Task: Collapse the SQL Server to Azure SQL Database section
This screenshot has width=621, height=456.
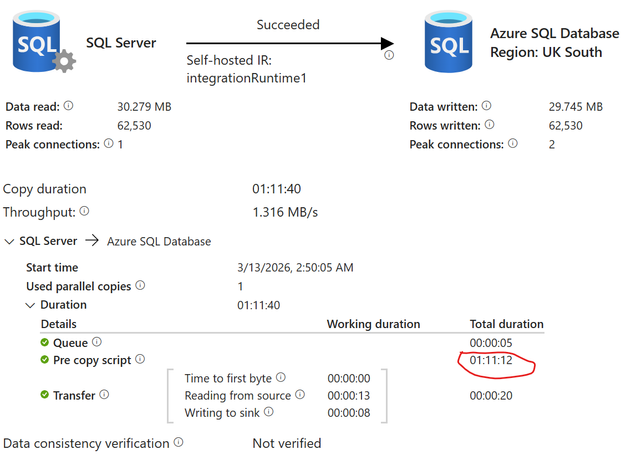Action: 9,241
